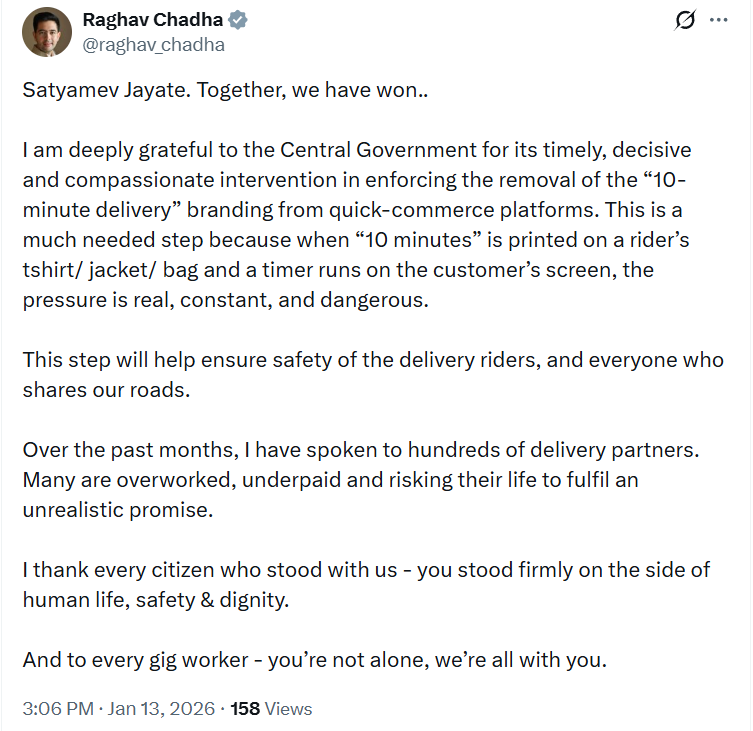Click the word Views in the footer
This screenshot has width=753, height=731.
tap(289, 709)
